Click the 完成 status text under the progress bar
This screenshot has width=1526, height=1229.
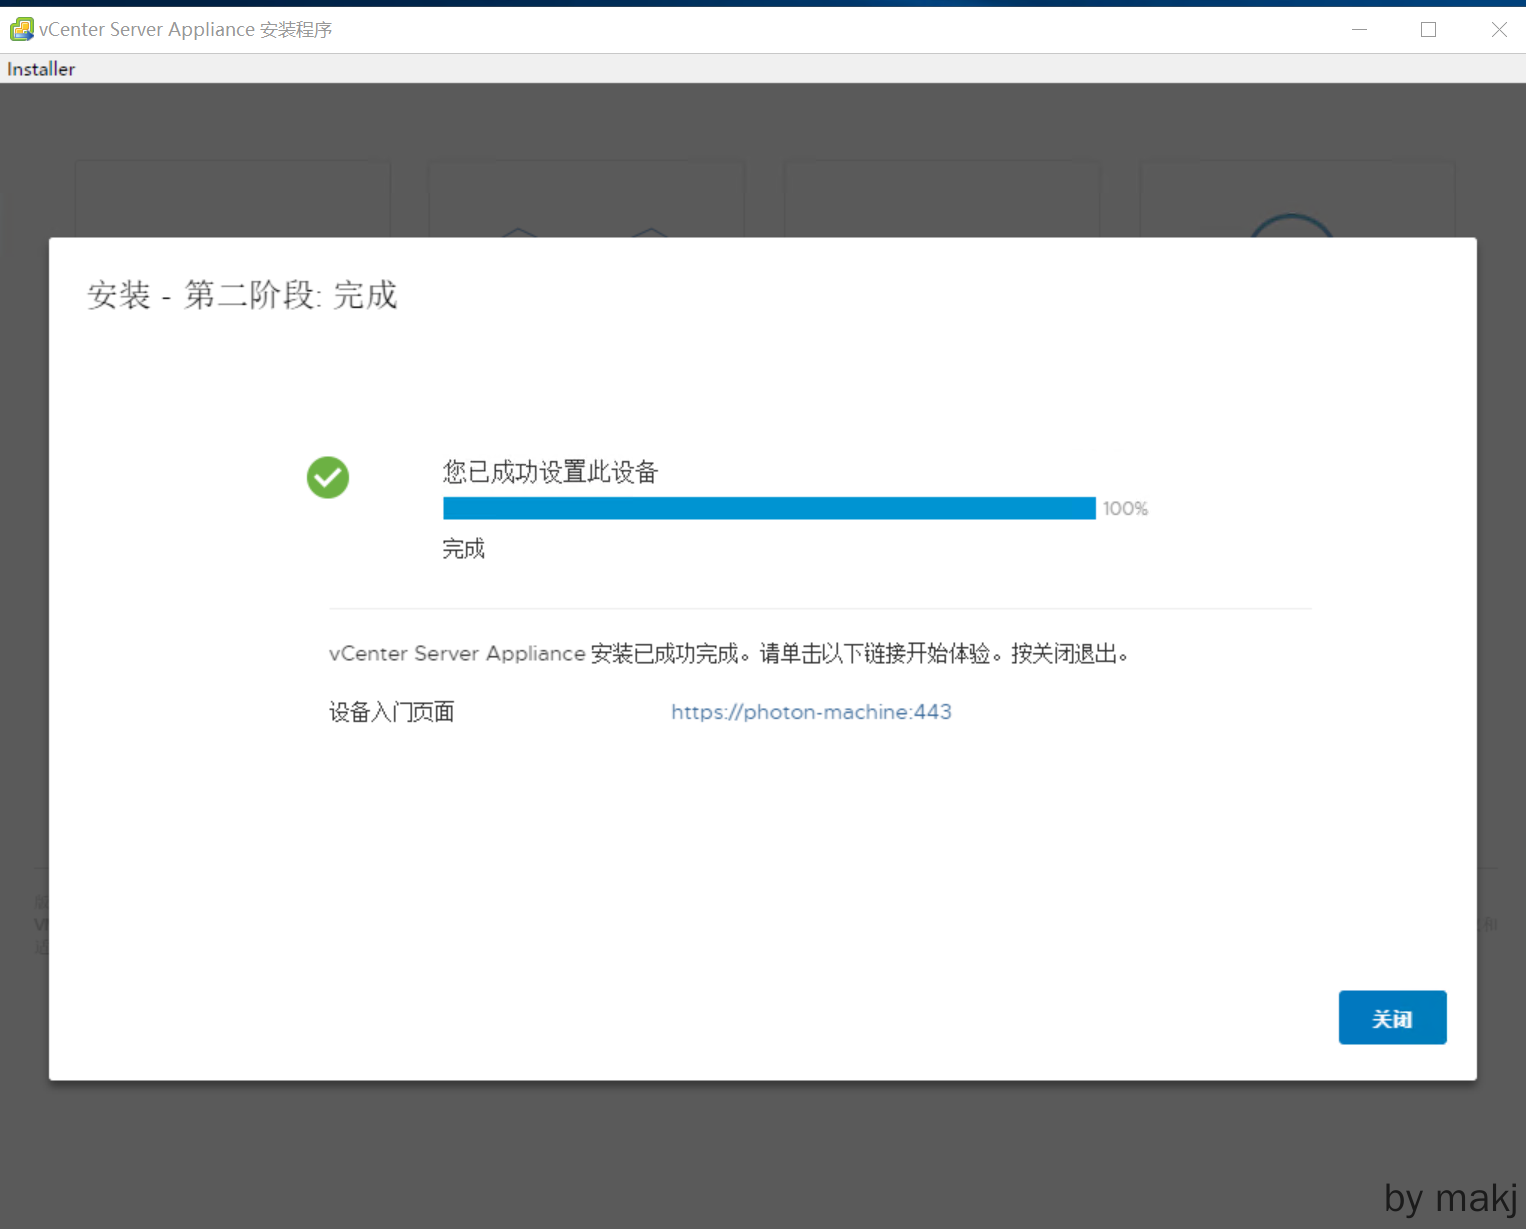click(463, 549)
